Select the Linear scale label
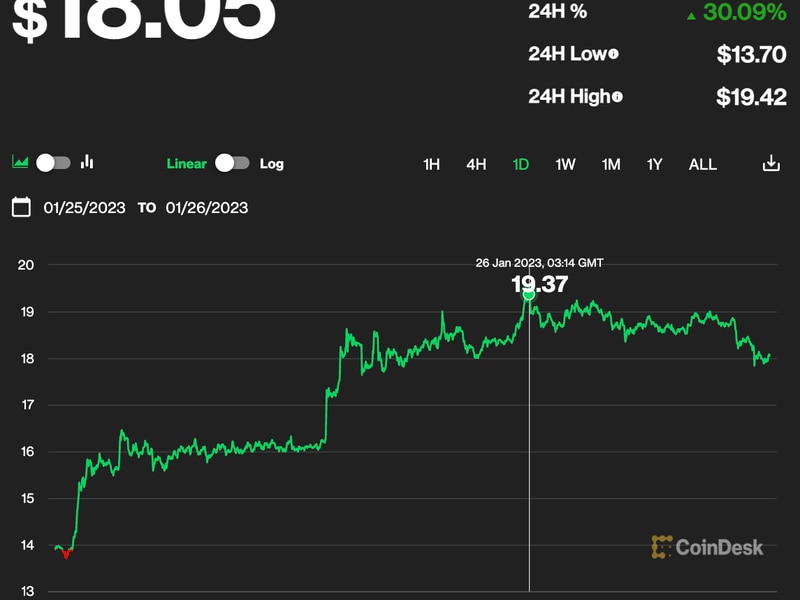 (187, 164)
